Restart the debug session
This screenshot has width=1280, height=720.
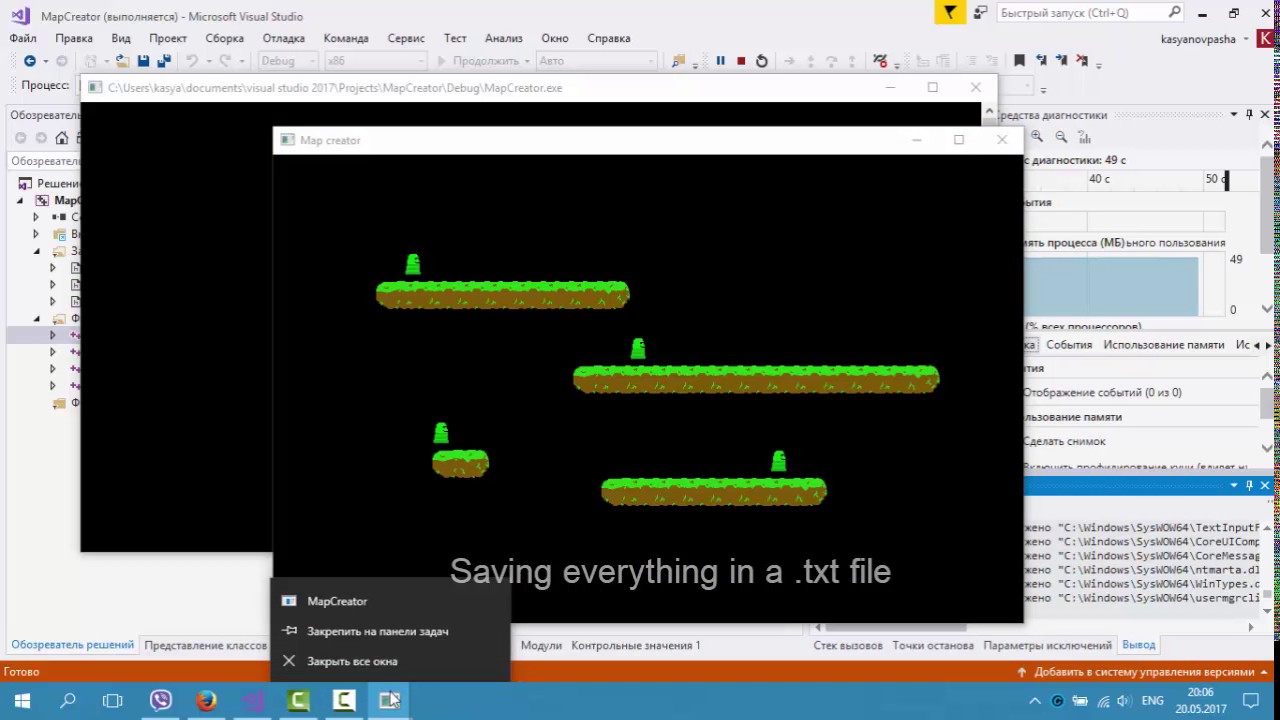coord(762,61)
